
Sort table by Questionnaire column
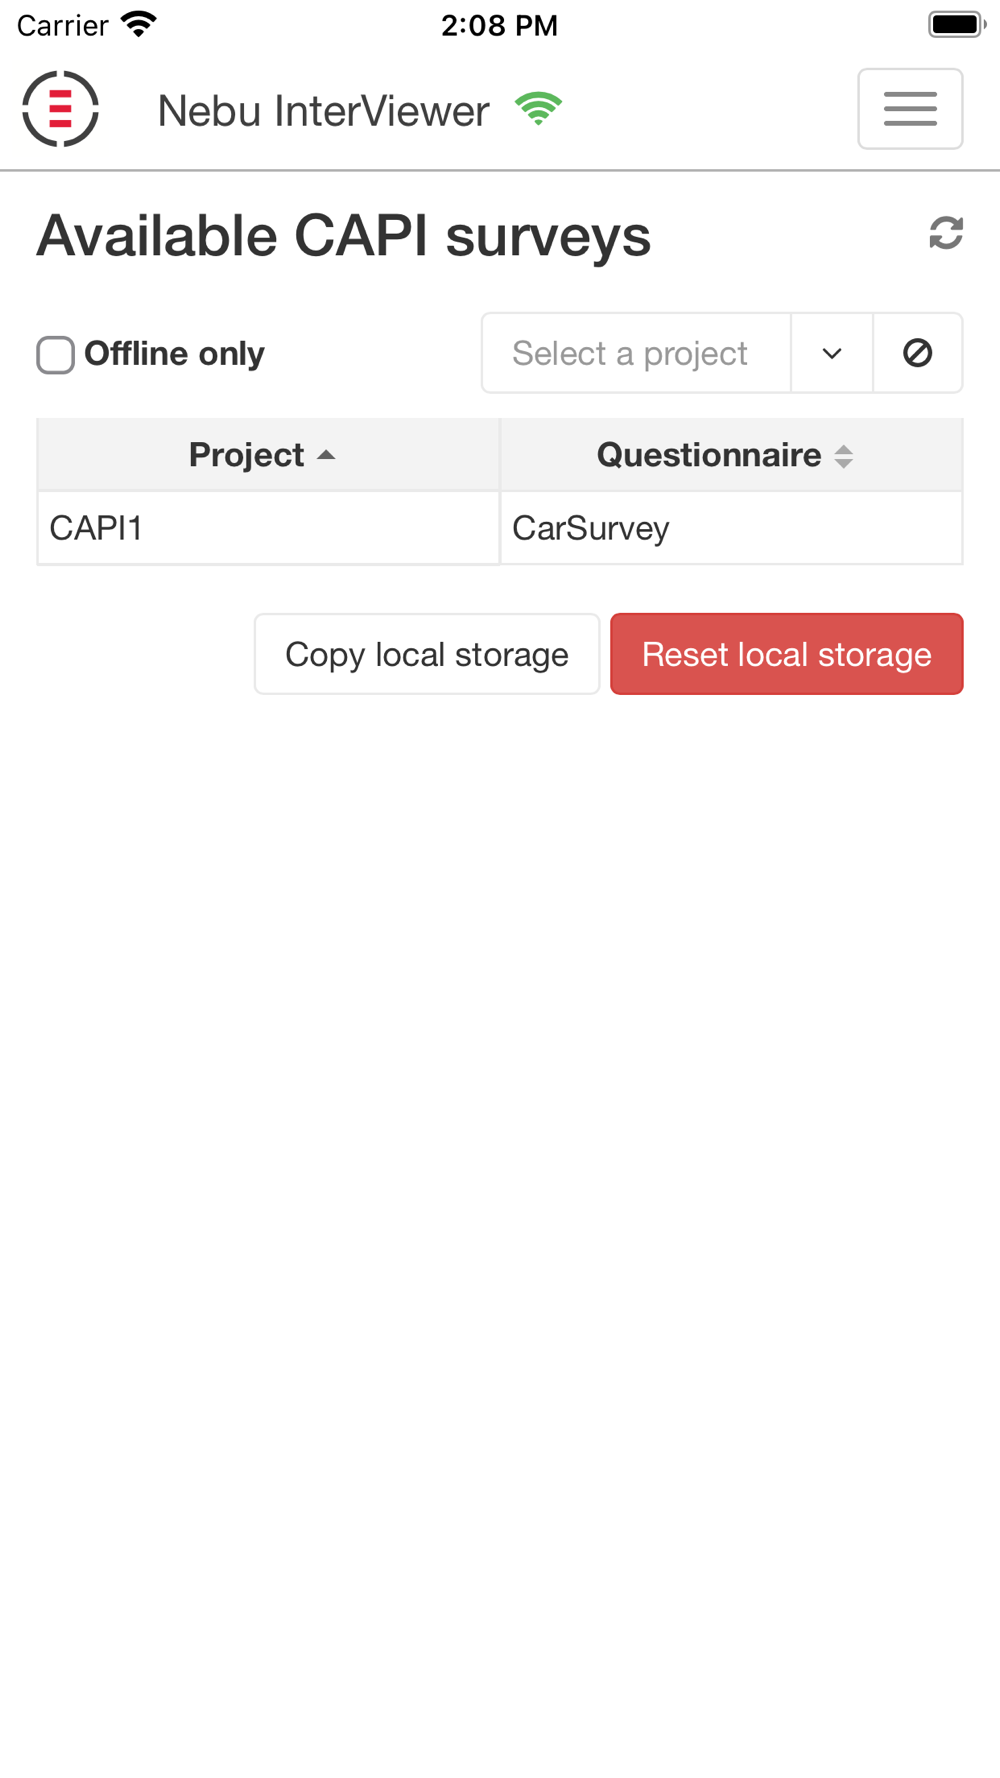click(x=708, y=456)
